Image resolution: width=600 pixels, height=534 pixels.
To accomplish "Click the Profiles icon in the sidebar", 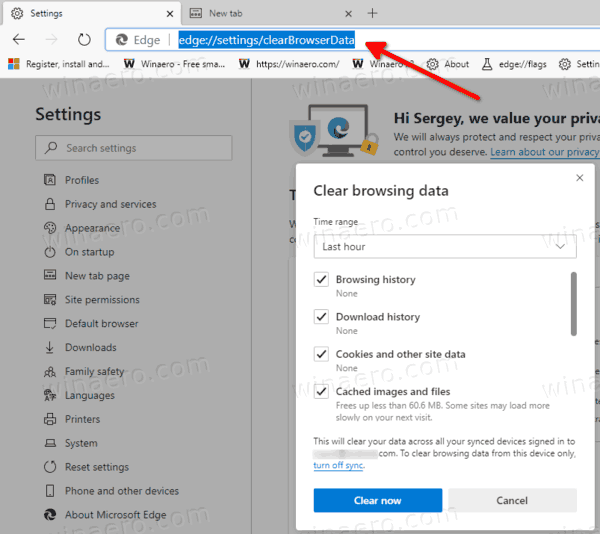I will tap(50, 180).
